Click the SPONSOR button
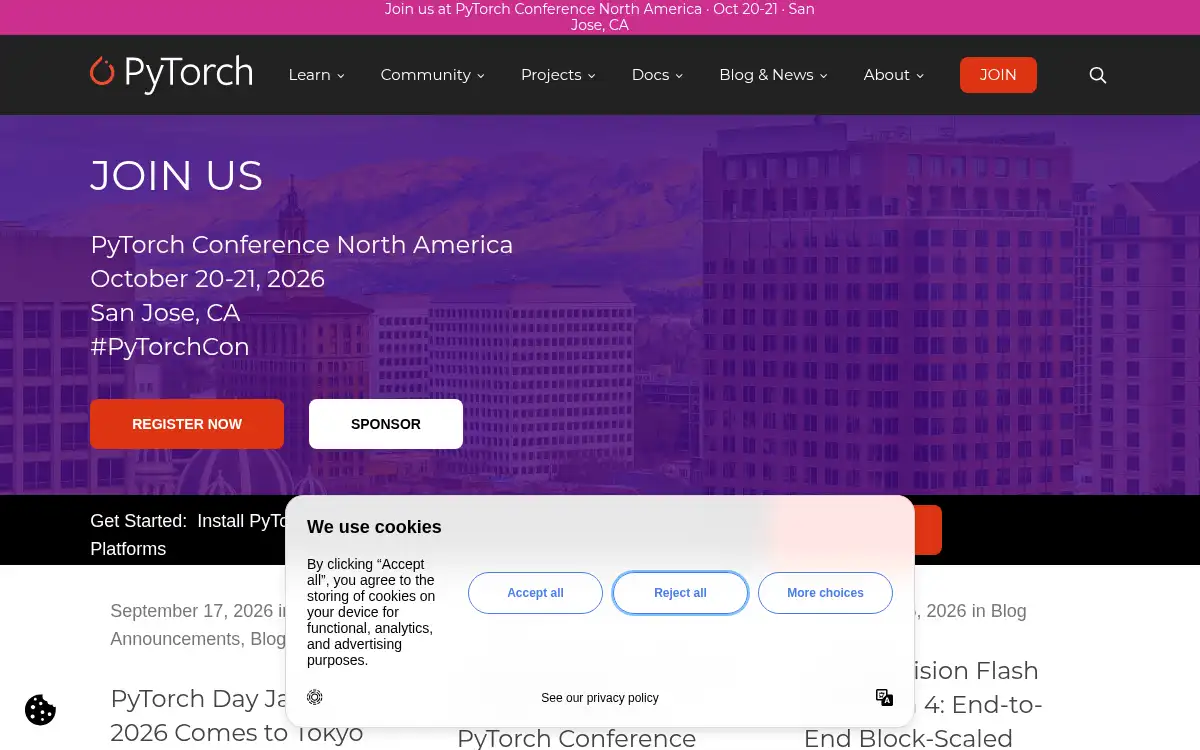1200x750 pixels. [386, 424]
